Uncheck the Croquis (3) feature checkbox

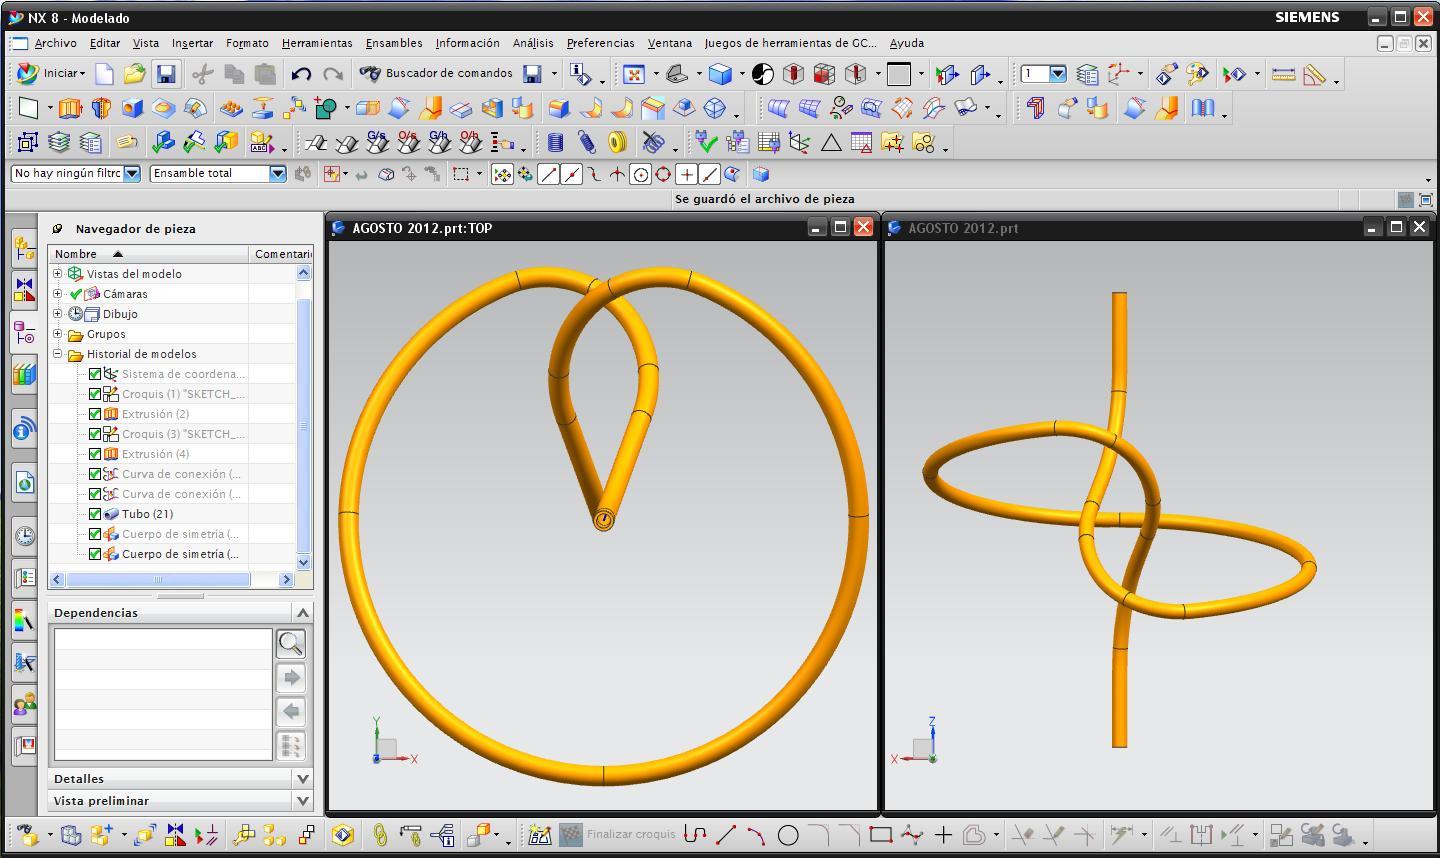tap(95, 434)
